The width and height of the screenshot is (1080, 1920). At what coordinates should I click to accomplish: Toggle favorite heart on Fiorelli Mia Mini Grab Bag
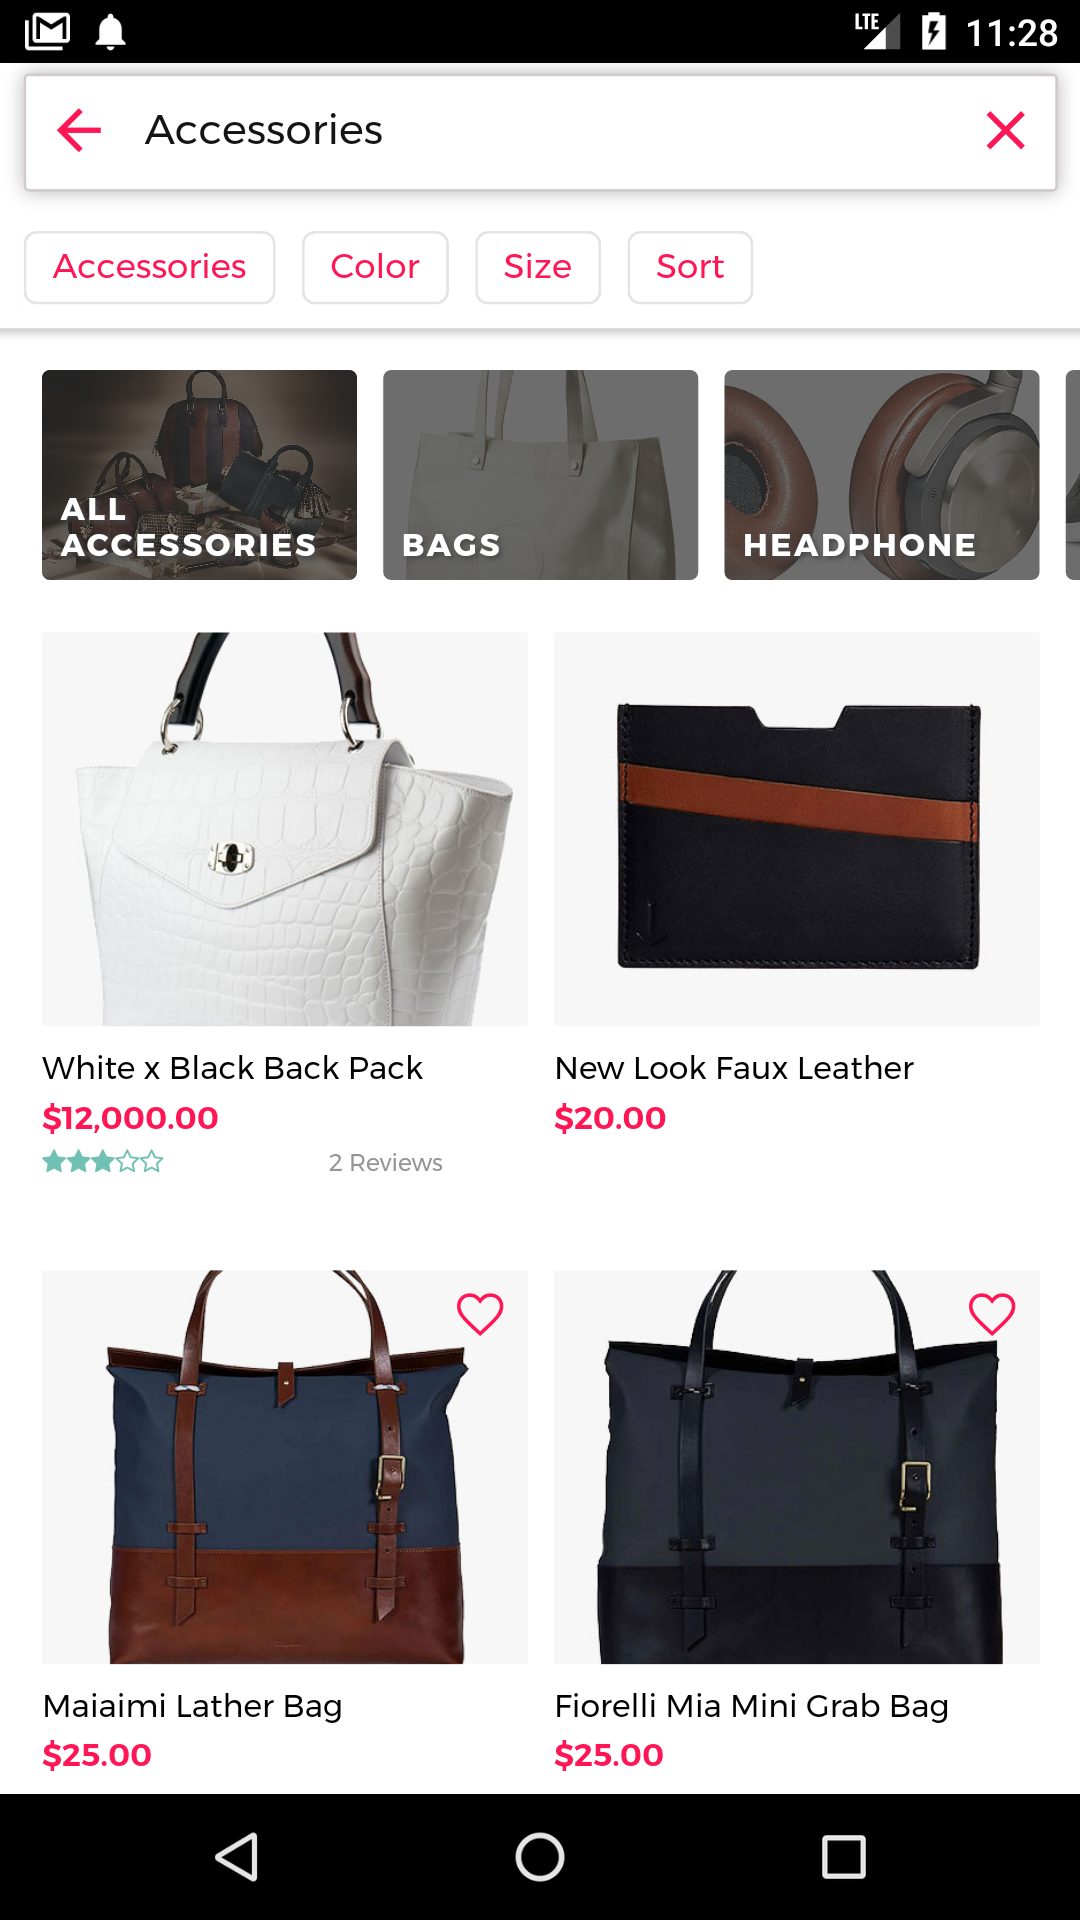tap(992, 1314)
